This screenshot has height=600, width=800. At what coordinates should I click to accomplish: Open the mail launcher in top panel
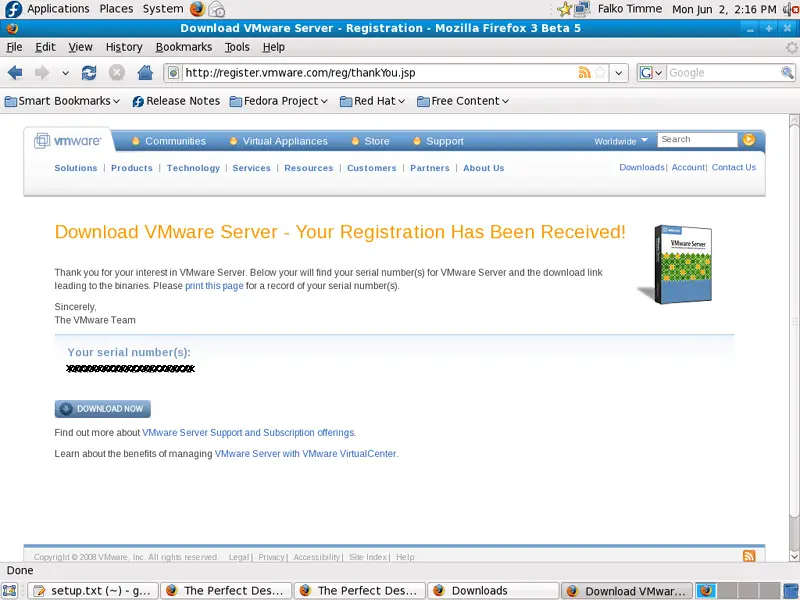tap(217, 9)
